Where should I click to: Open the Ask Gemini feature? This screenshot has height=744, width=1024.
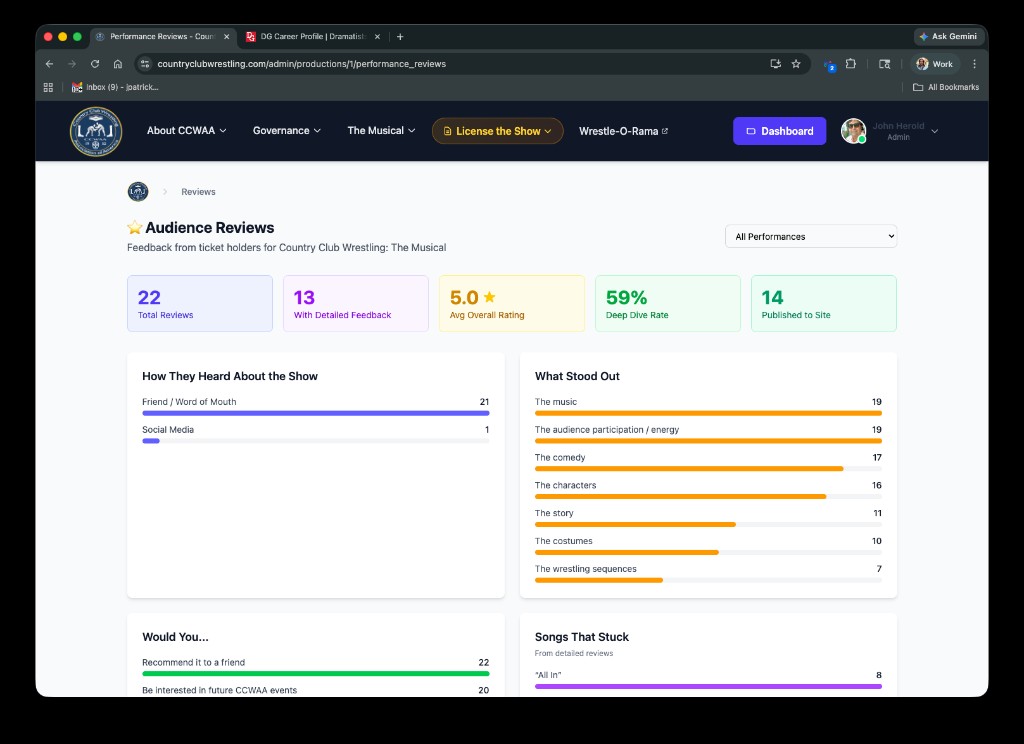tap(947, 36)
